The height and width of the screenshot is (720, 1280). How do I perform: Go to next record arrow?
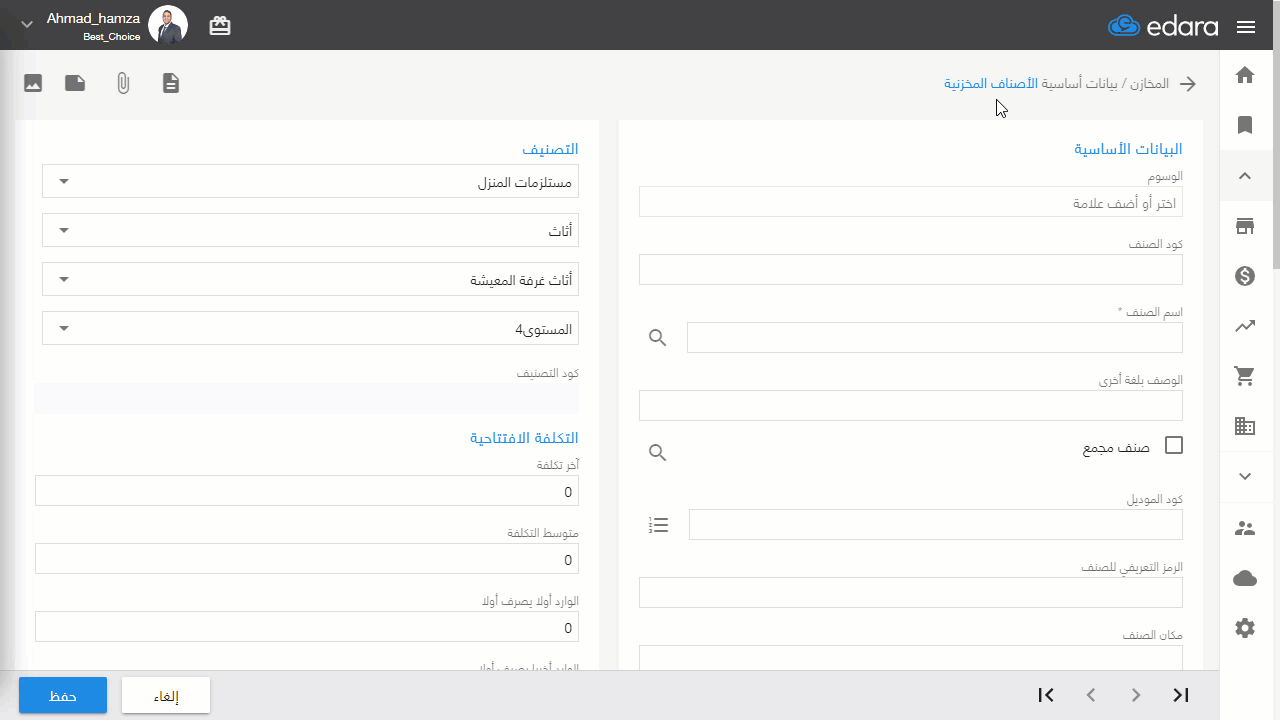click(x=1135, y=695)
